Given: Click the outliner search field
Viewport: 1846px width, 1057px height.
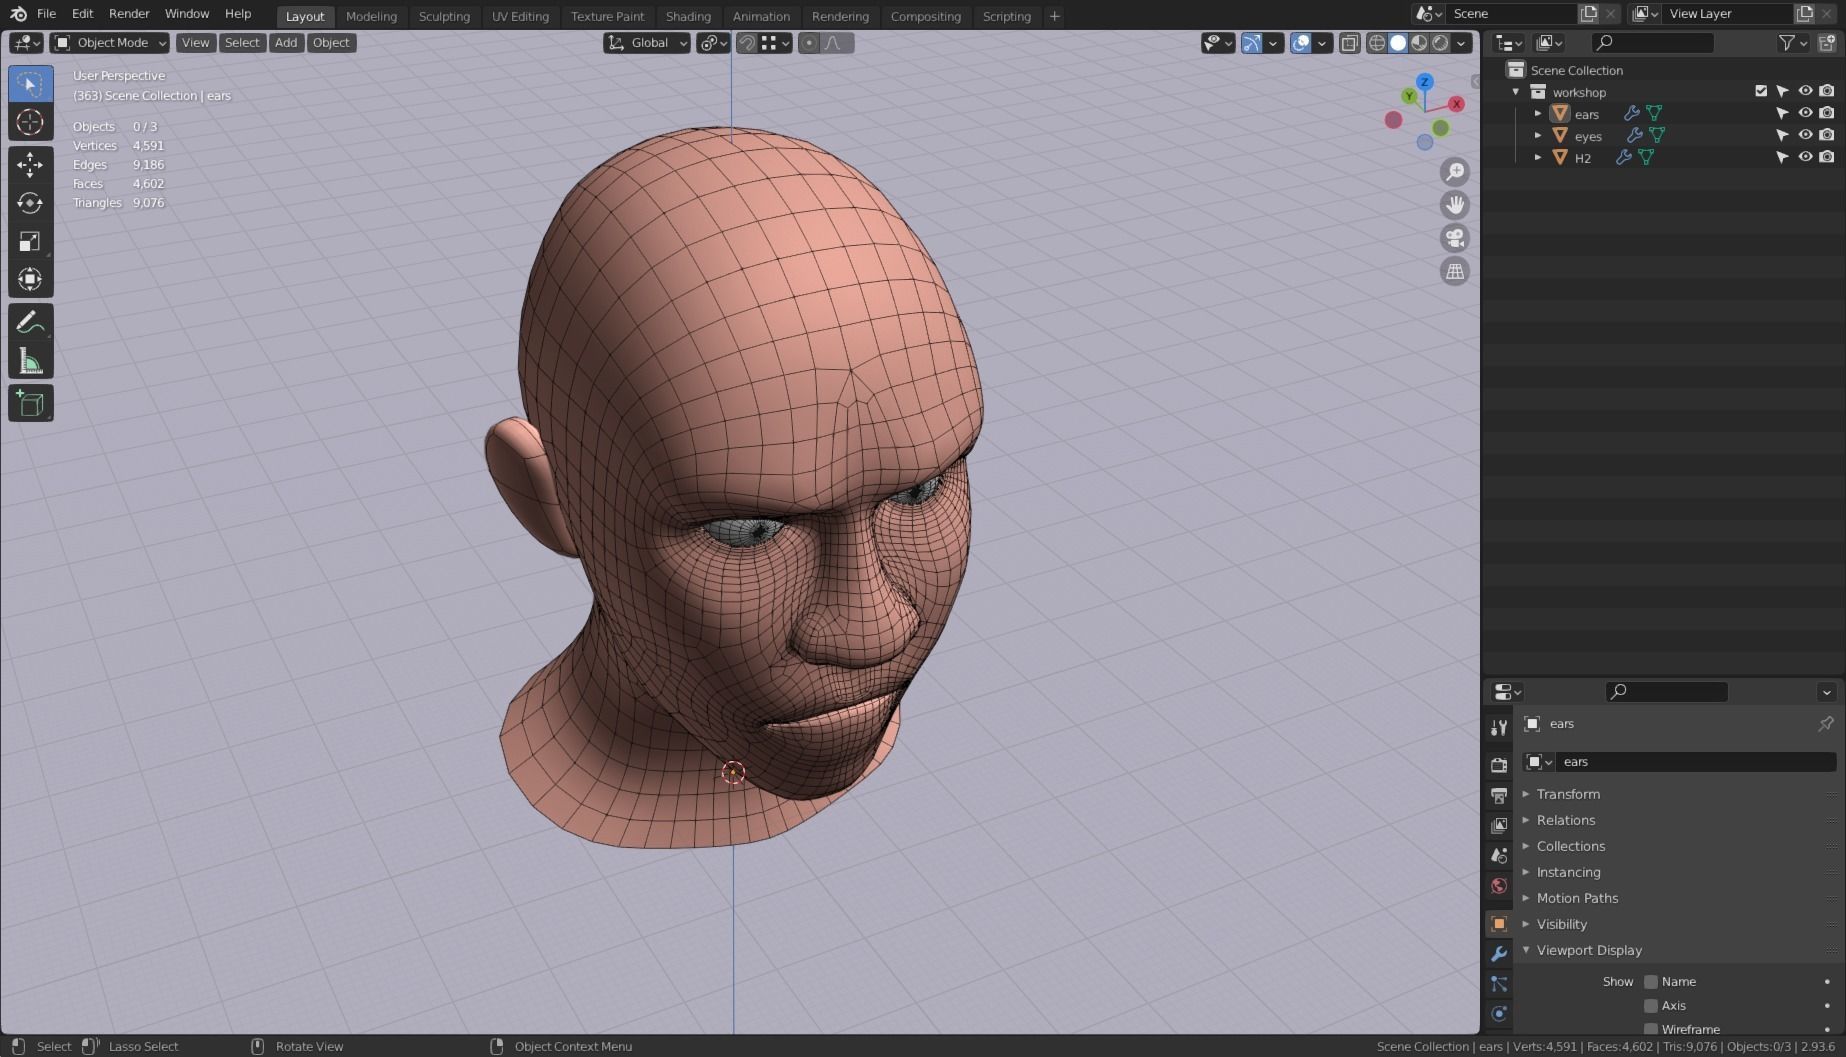Looking at the screenshot, I should [x=1652, y=43].
